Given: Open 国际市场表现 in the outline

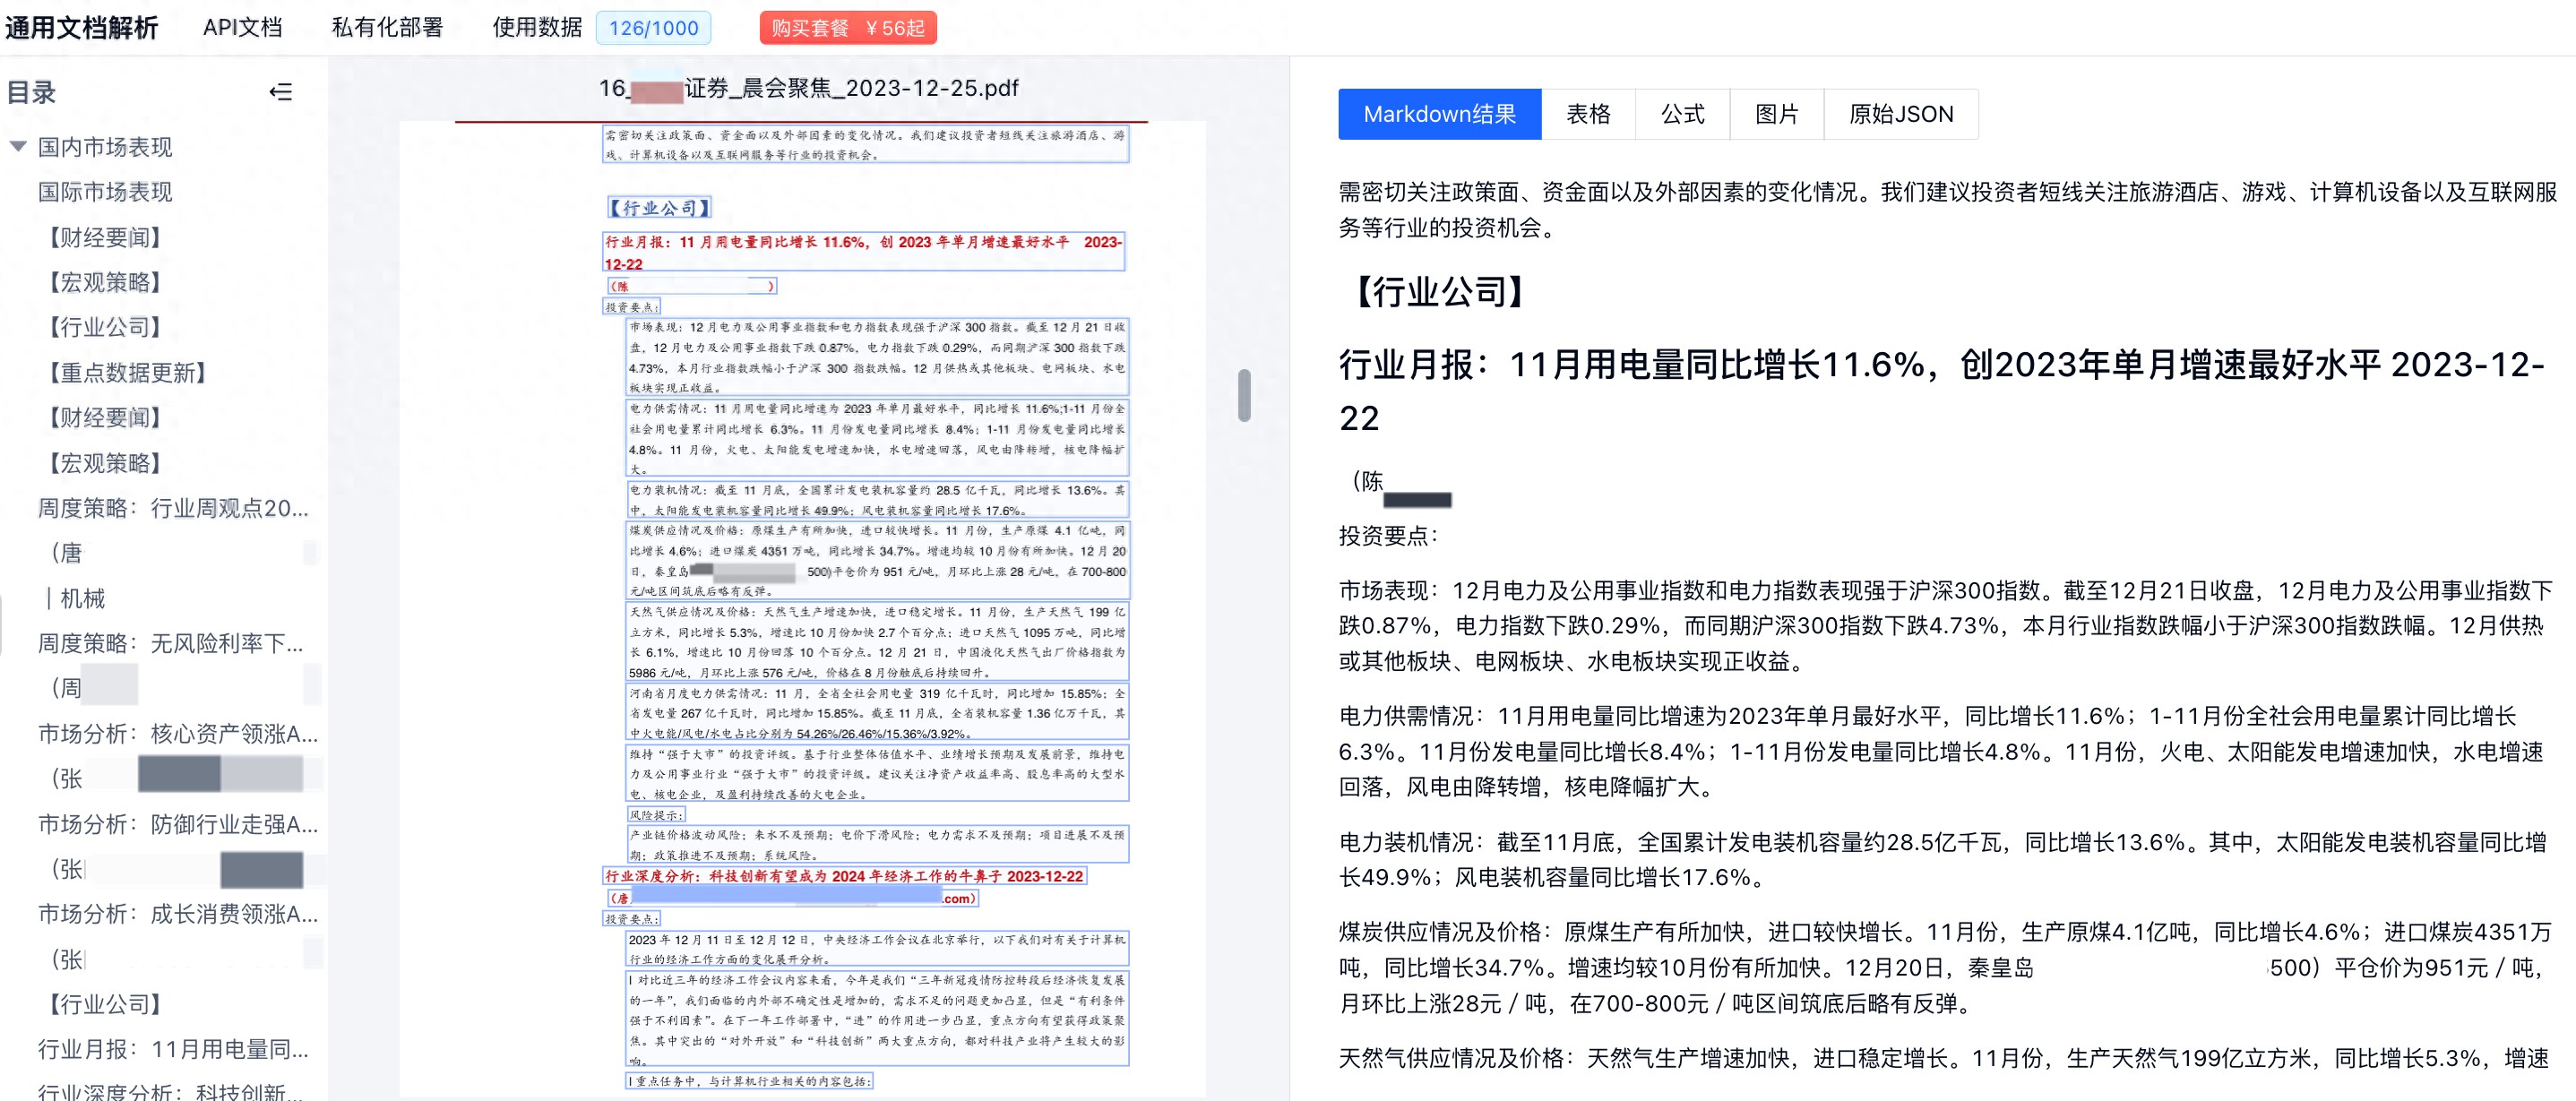Looking at the screenshot, I should (105, 192).
